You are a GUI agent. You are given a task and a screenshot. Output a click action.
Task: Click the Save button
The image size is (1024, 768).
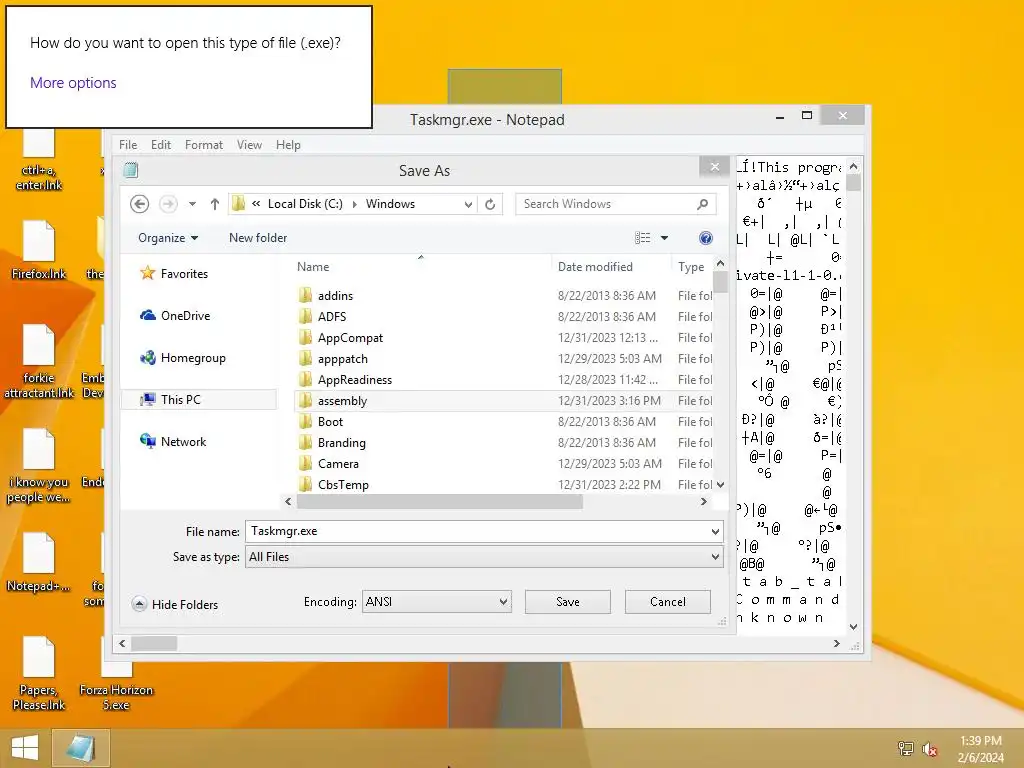click(x=568, y=601)
